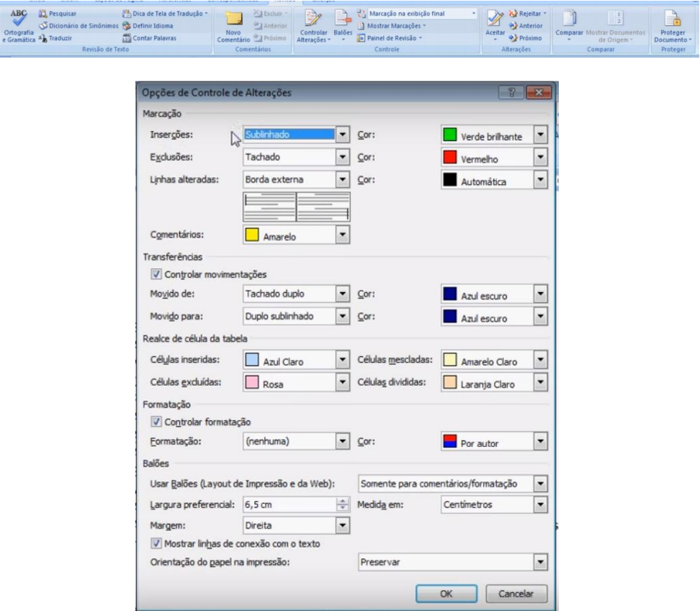The height and width of the screenshot is (611, 700).
Task: Click the Ortografia e Gramática icon
Action: click(x=18, y=19)
